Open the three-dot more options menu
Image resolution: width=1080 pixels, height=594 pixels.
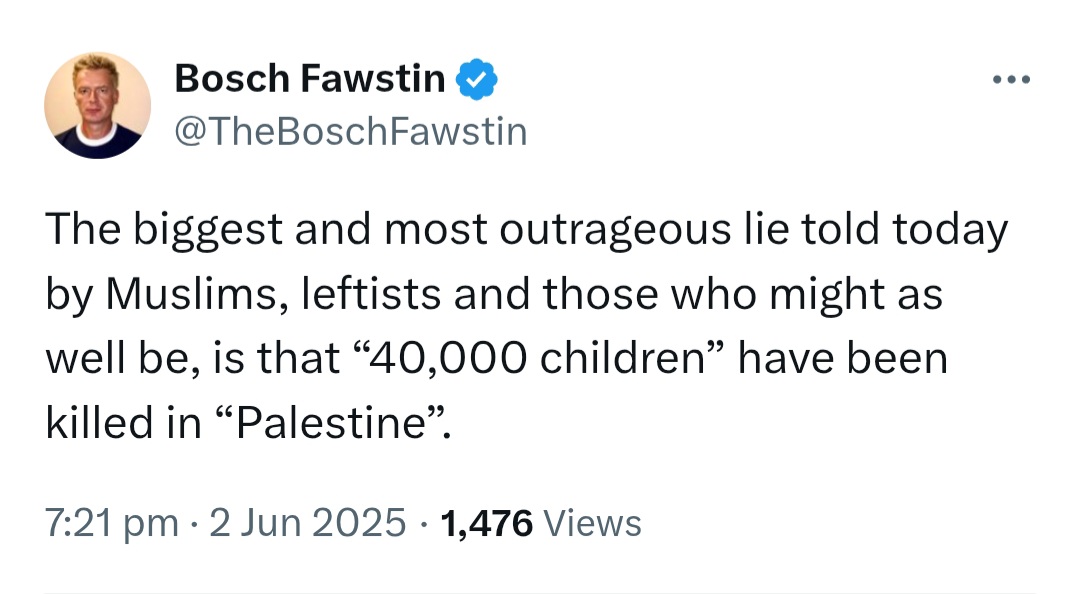click(1011, 80)
